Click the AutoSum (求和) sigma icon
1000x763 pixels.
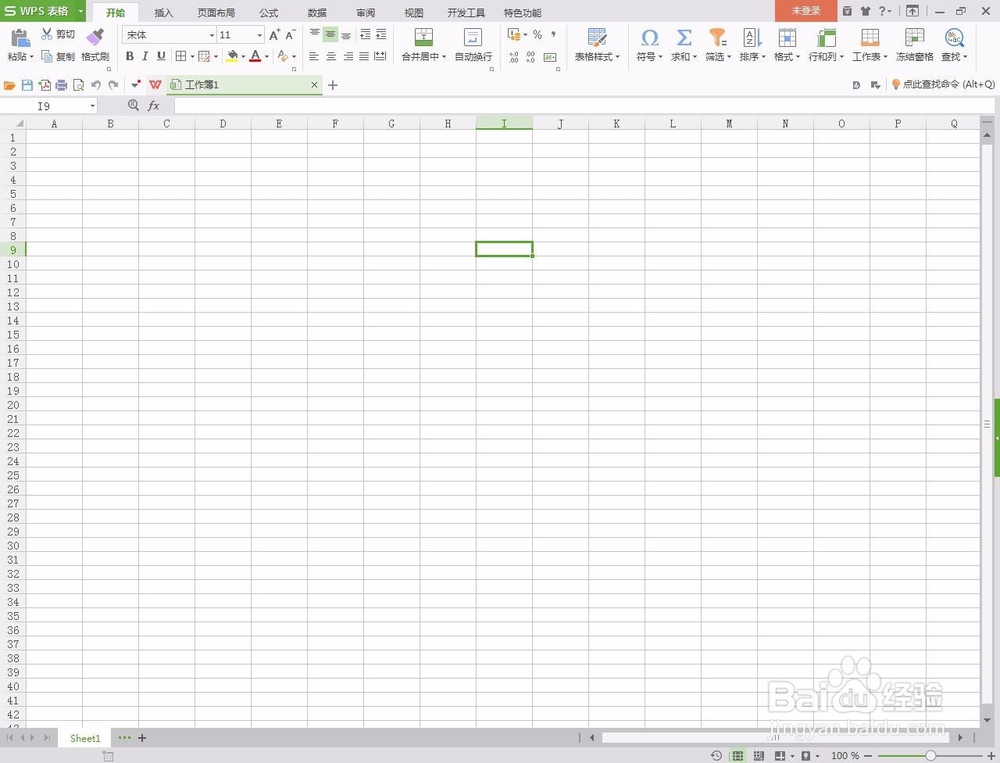(x=684, y=38)
